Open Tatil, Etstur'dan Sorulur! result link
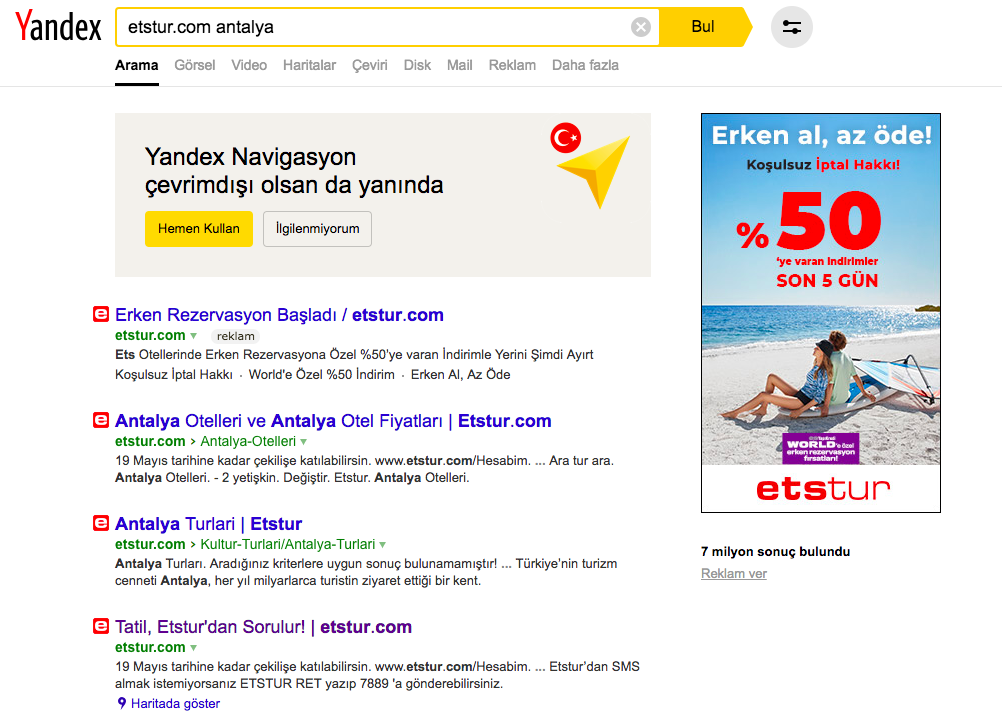This screenshot has width=1002, height=723. coord(263,627)
